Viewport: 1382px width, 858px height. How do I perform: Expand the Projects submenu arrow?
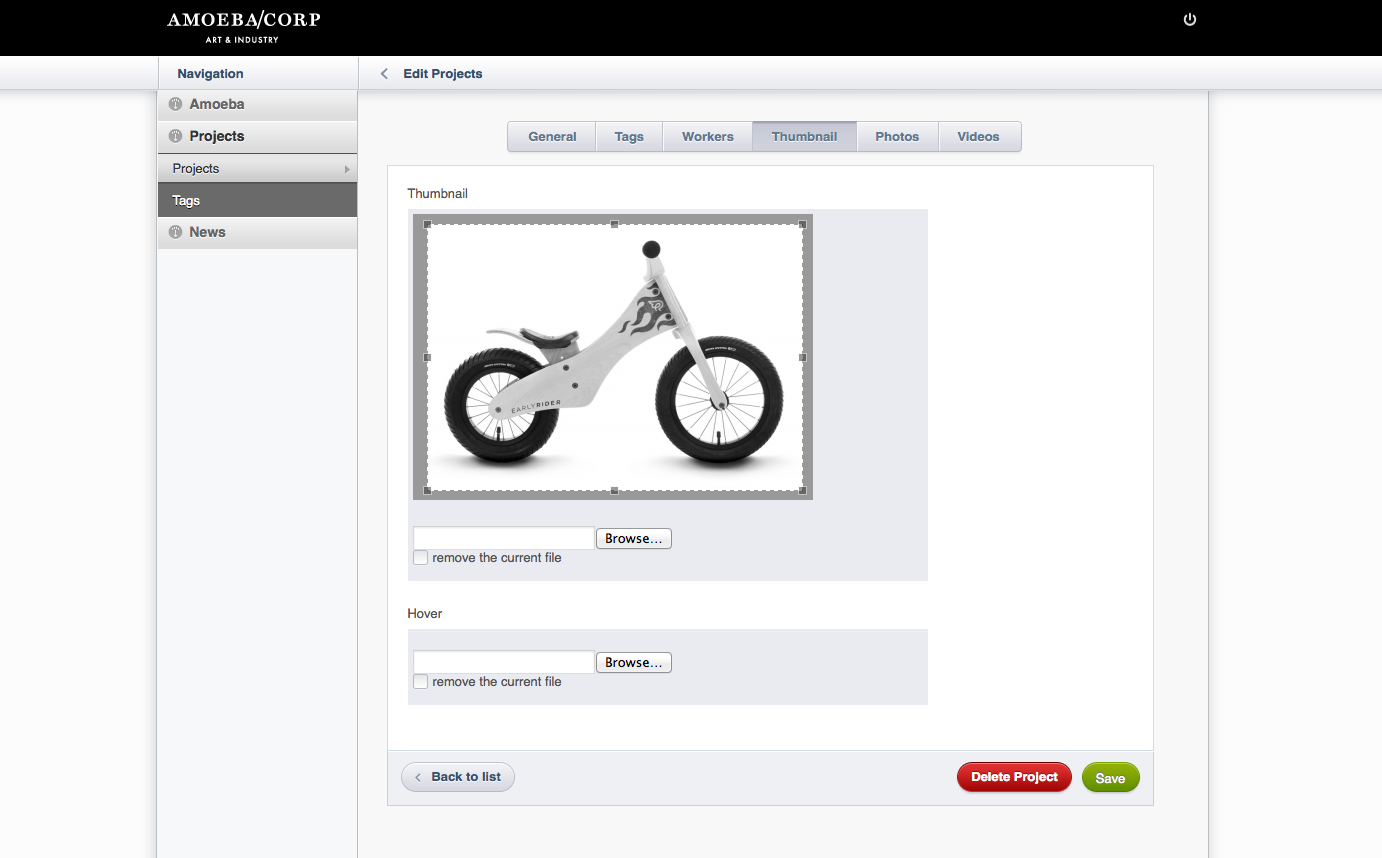coord(347,169)
